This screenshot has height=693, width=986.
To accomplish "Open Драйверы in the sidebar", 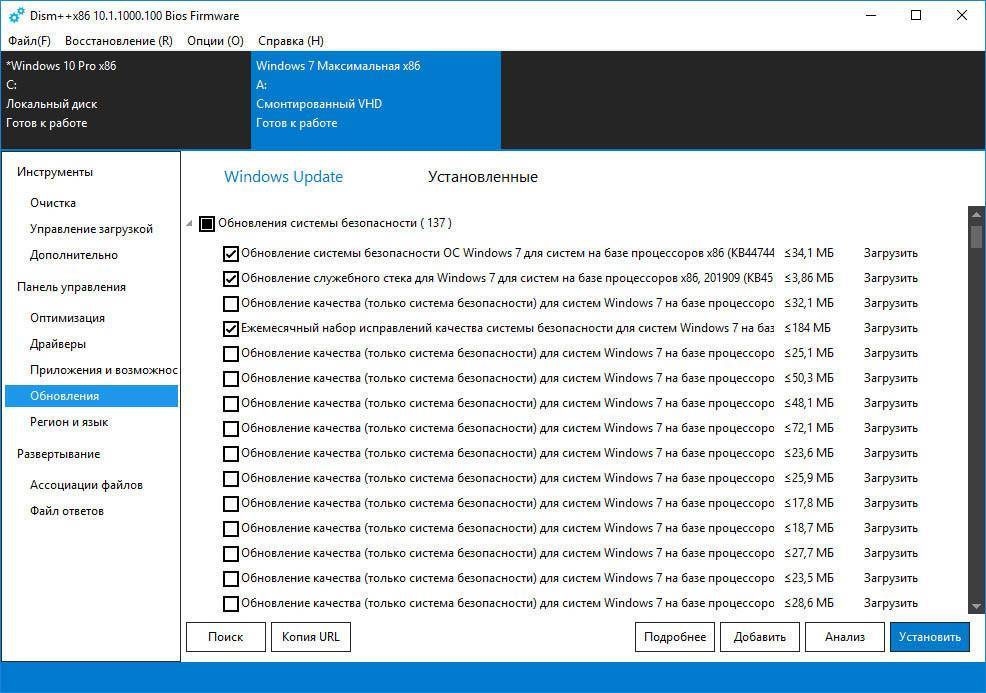I will point(58,344).
